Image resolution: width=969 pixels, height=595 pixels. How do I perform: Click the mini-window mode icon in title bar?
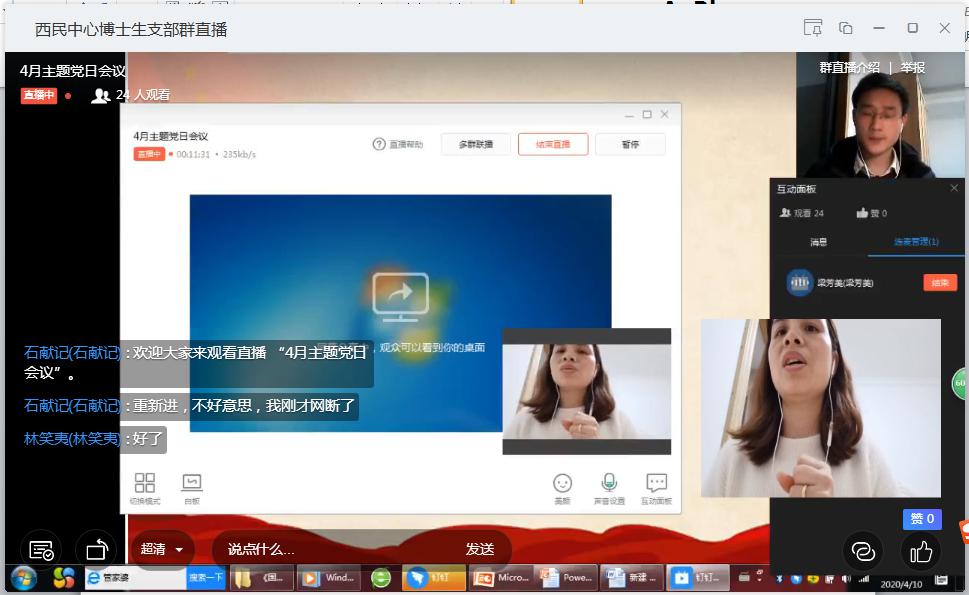point(846,28)
